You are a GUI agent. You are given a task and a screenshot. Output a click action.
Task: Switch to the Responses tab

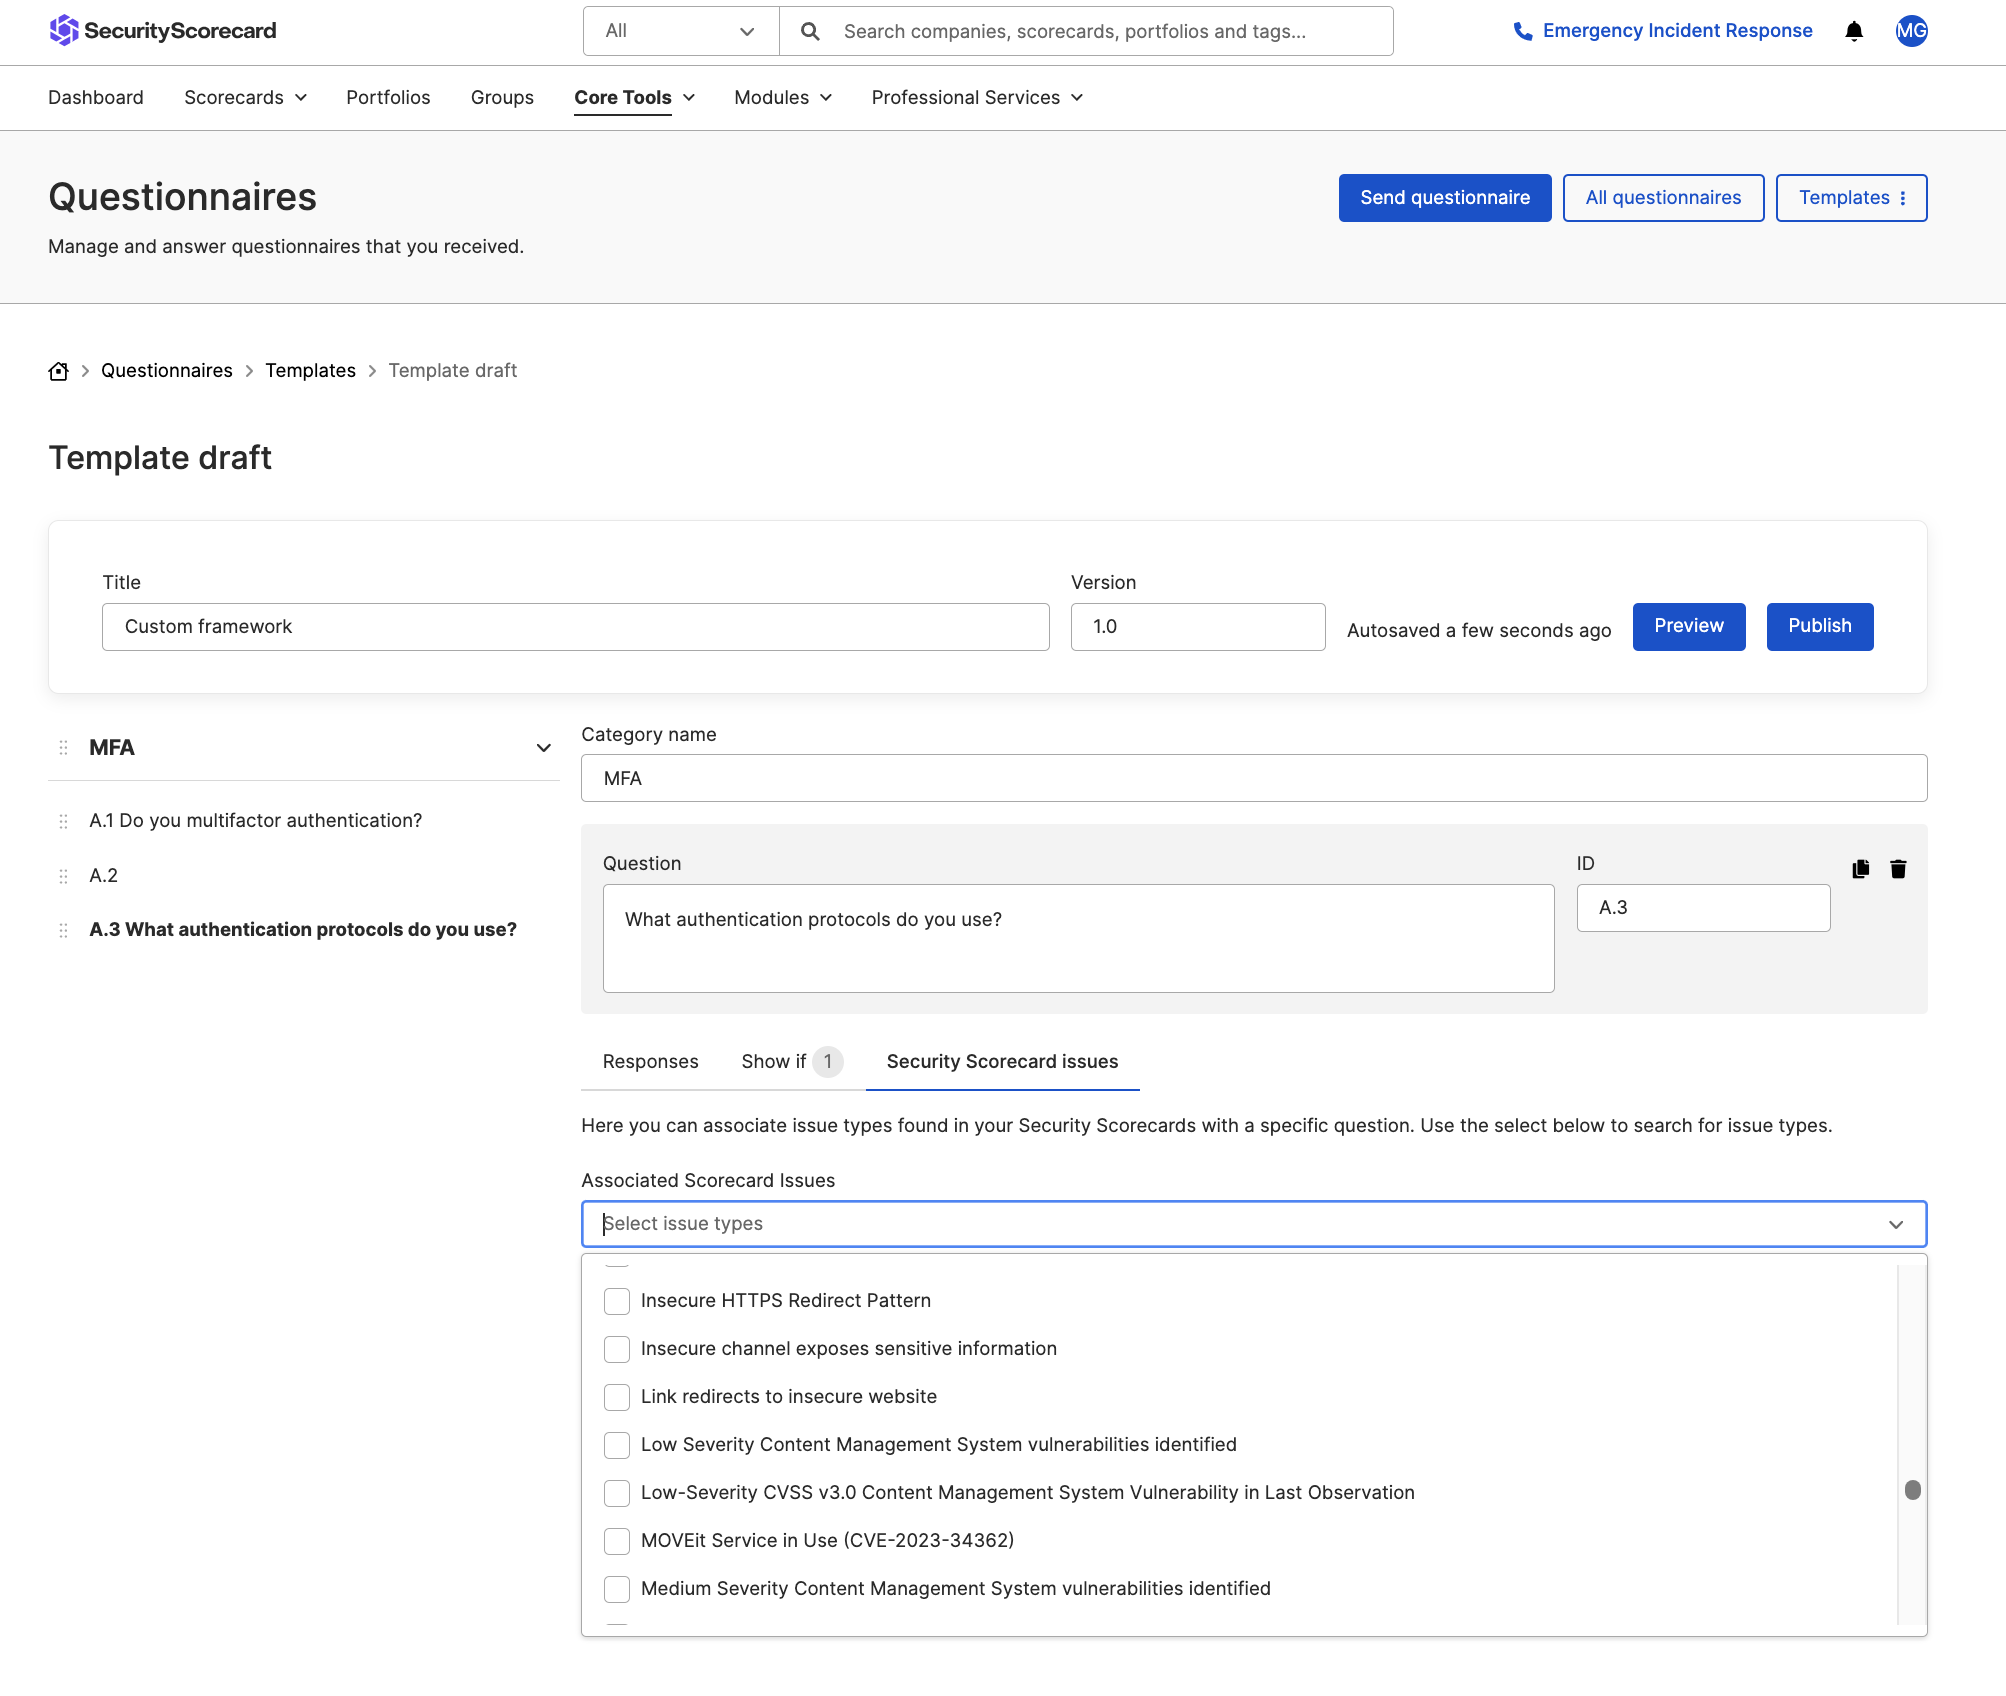(650, 1061)
